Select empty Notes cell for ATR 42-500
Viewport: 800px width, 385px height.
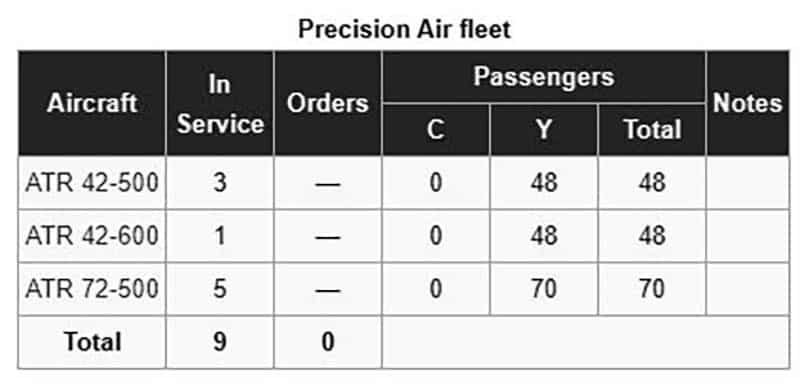(747, 183)
